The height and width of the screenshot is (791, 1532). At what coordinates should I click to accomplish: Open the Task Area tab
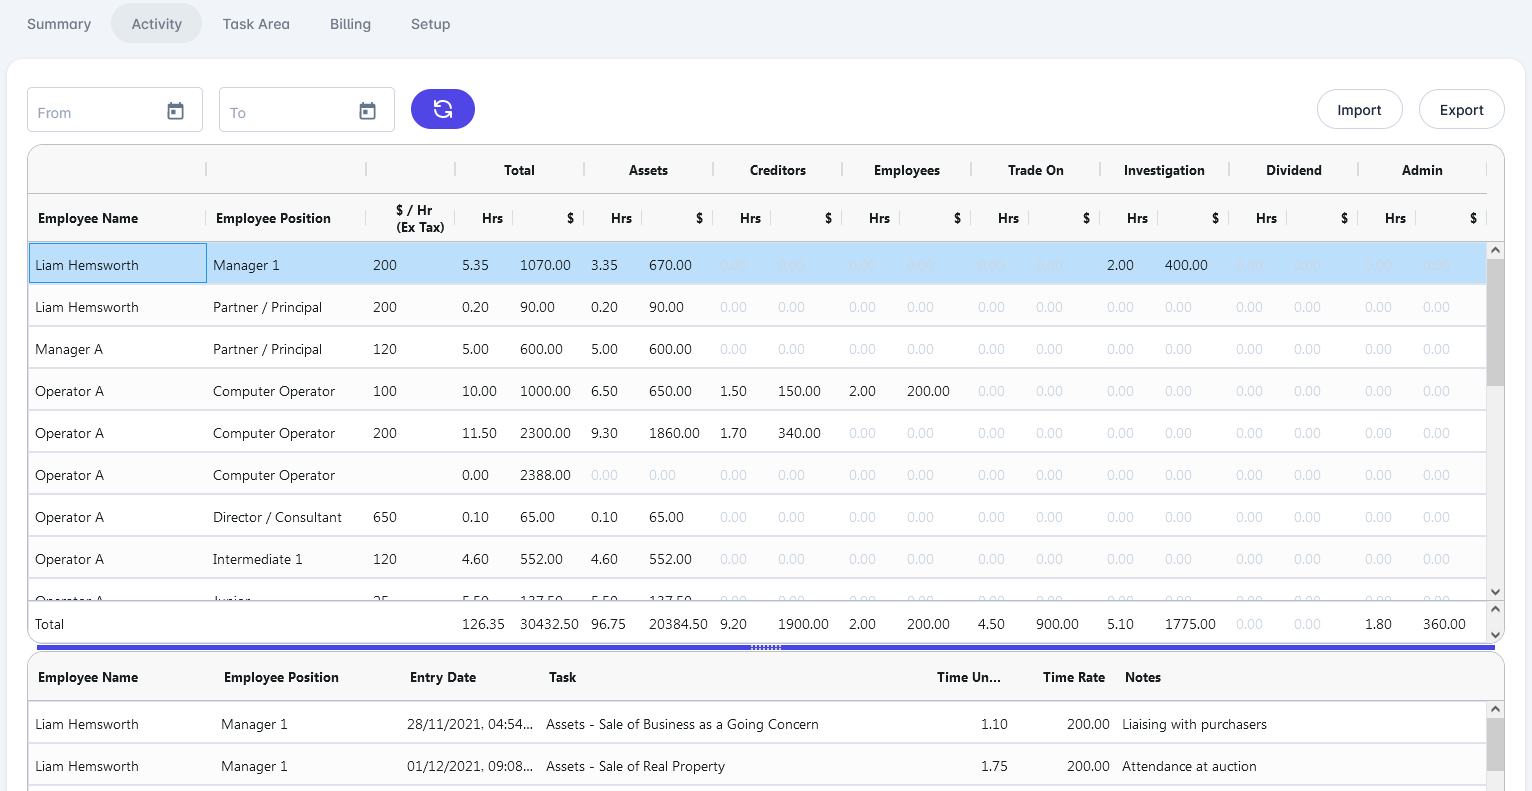(x=256, y=24)
